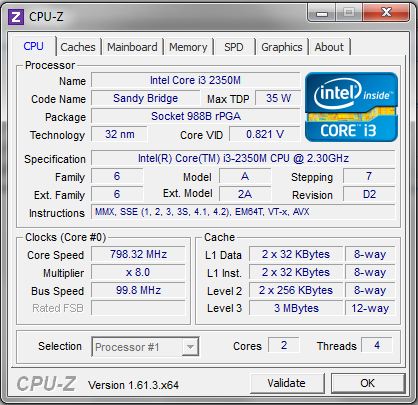This screenshot has height=405, width=418.
Task: Click the Validate button
Action: [287, 383]
